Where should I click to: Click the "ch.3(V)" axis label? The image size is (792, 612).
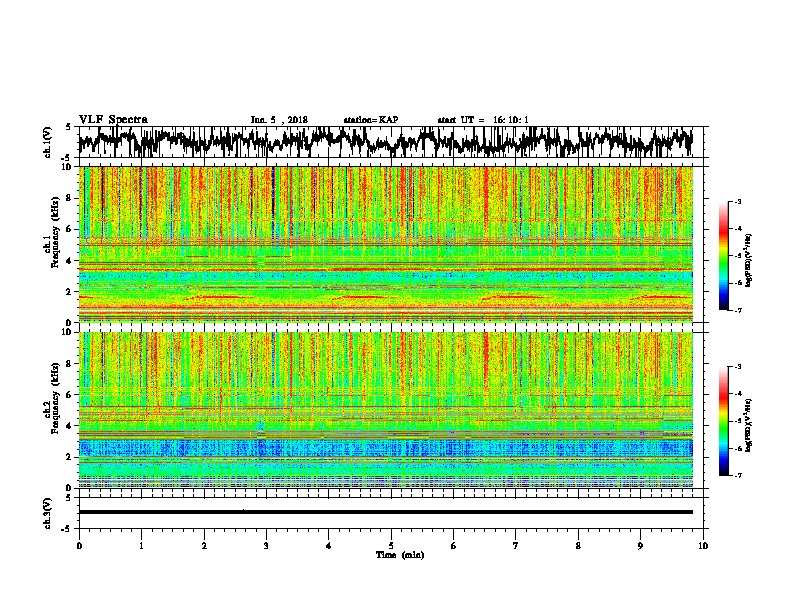pos(47,513)
